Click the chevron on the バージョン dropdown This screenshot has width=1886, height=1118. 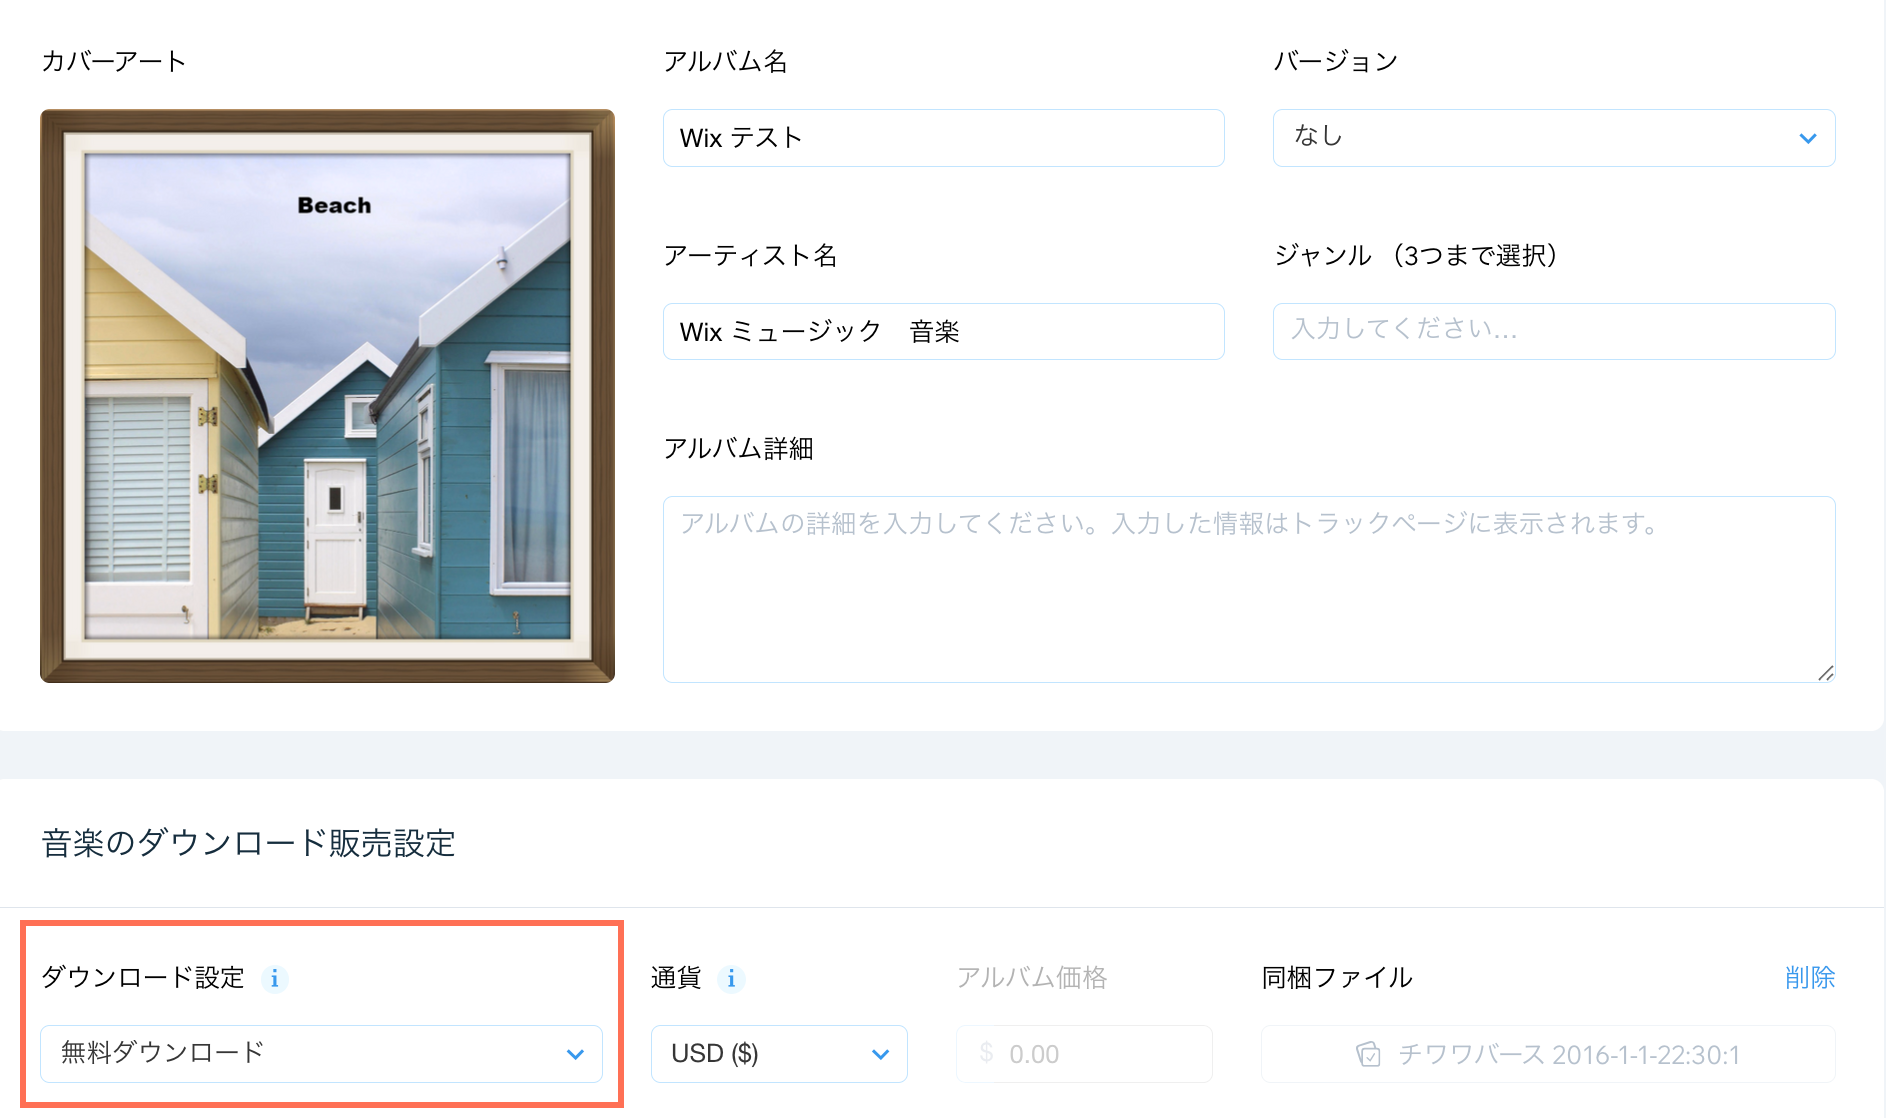point(1808,138)
